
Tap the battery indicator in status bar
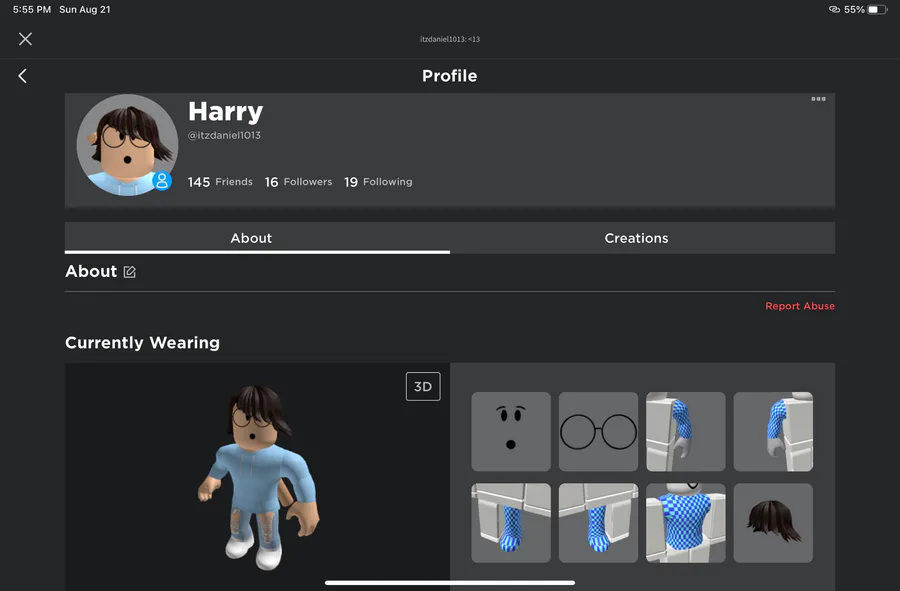click(876, 10)
